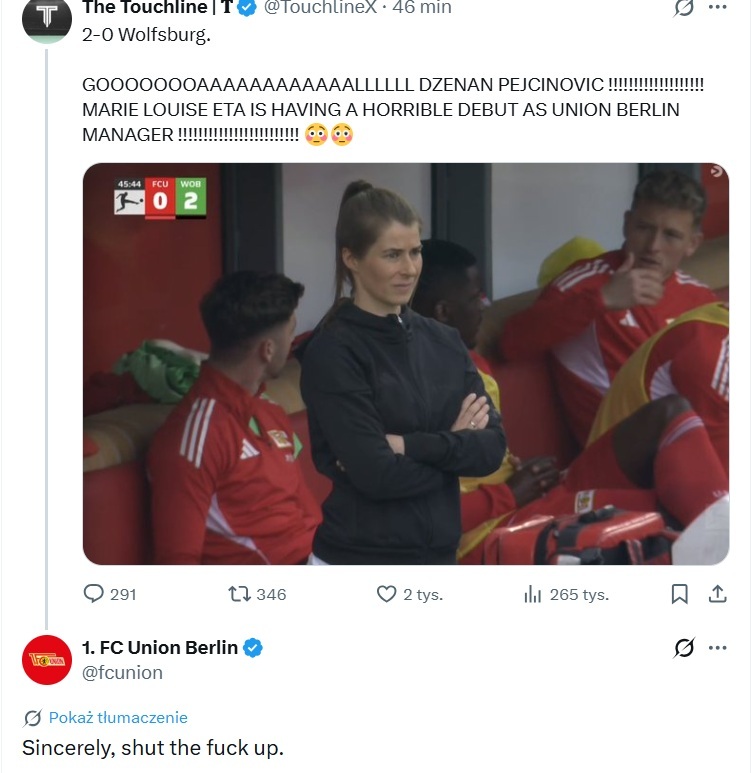Screen dimensions: 751x773
Task: View analytics icon showing 265 tys.
Action: (x=533, y=594)
